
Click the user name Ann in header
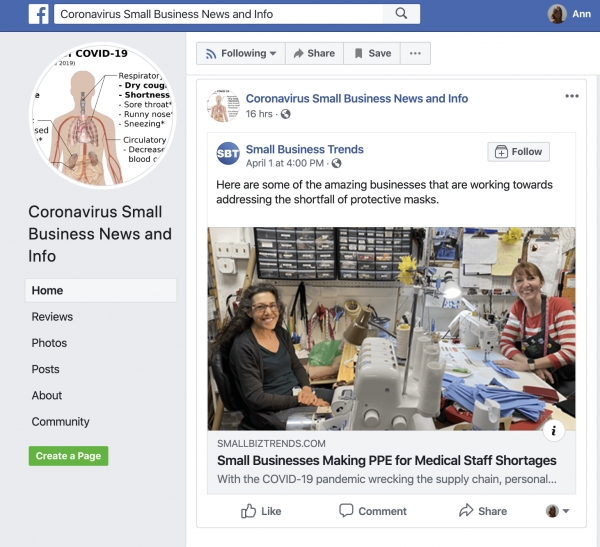581,14
